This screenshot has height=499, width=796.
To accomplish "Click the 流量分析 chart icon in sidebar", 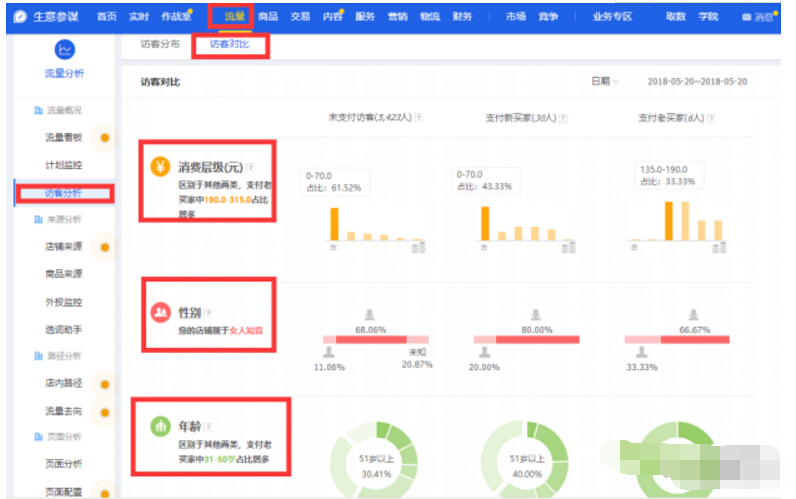I will [64, 49].
